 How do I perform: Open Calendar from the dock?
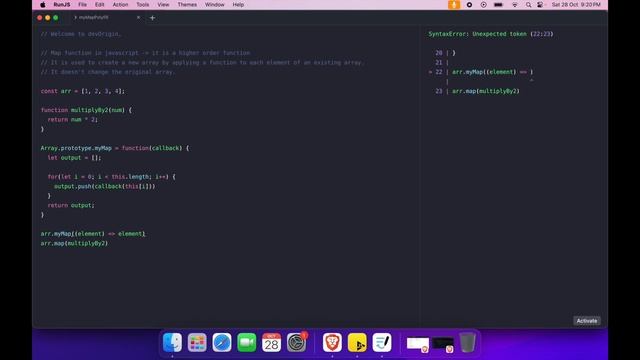(271, 342)
